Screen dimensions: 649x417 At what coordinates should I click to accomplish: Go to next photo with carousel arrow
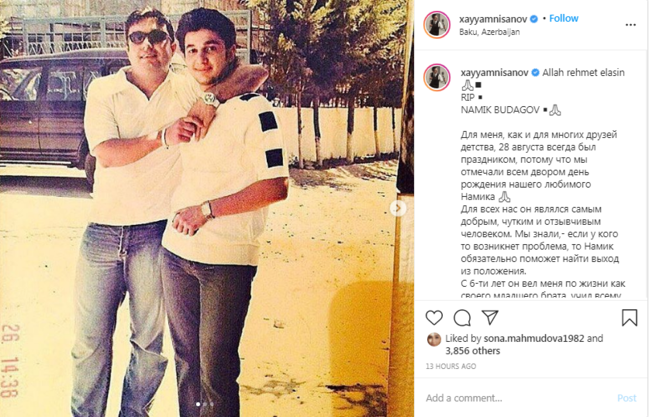coord(398,208)
